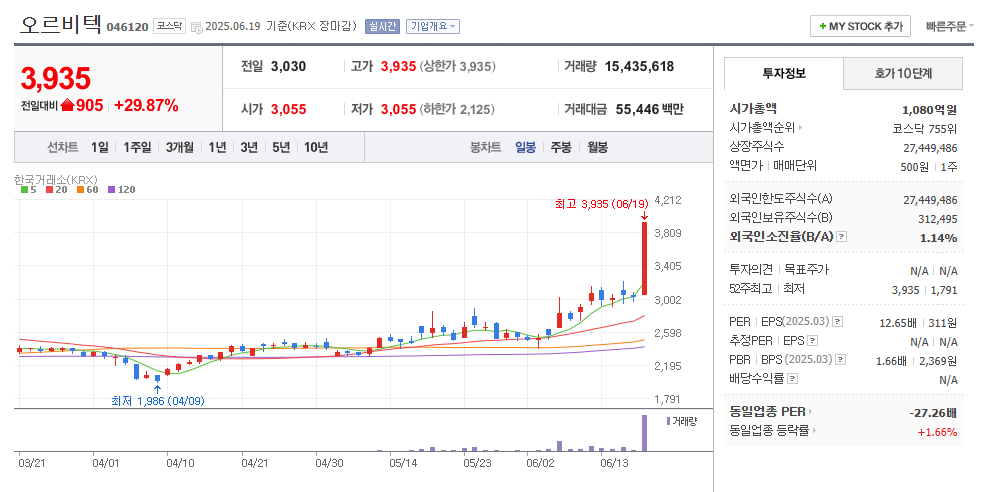Click the tallest purple volume bar
This screenshot has width=991, height=492.
(x=645, y=433)
